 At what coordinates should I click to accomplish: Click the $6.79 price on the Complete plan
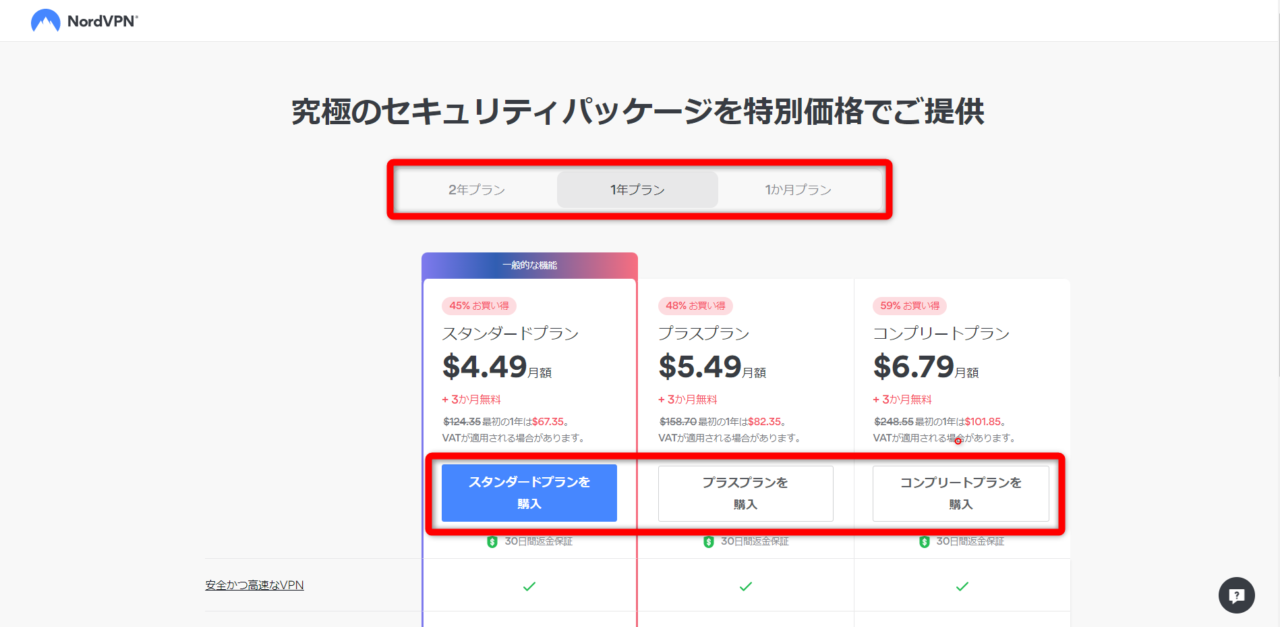pos(913,367)
